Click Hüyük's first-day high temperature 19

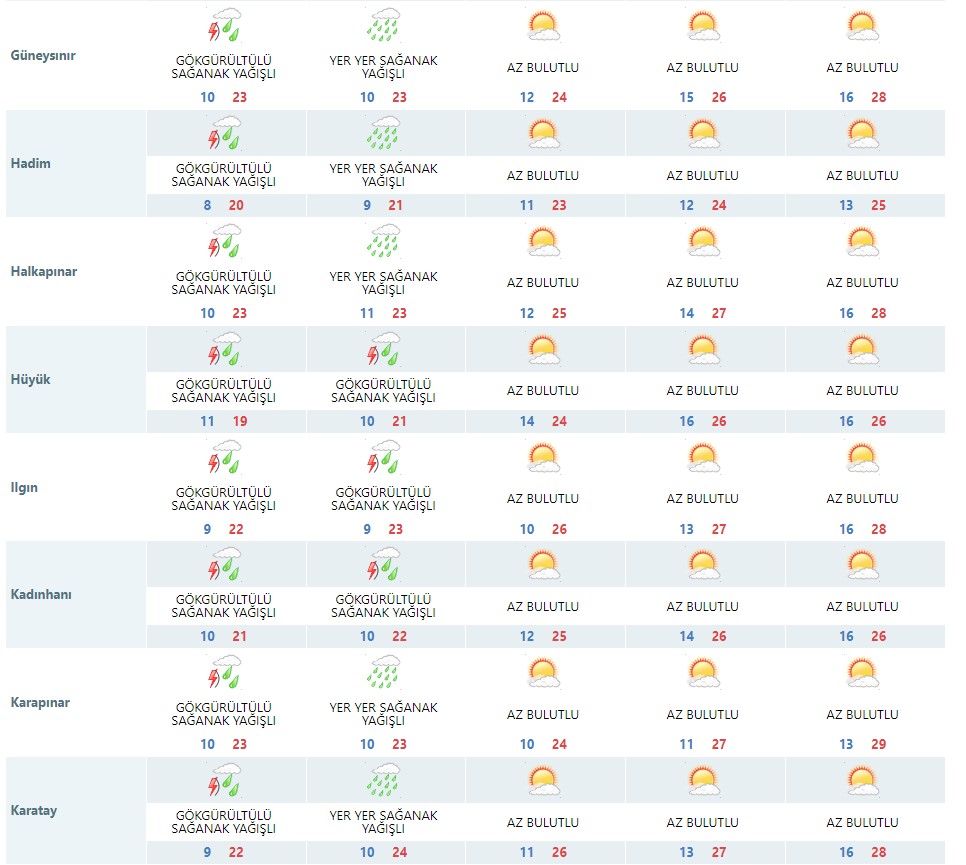(x=240, y=421)
